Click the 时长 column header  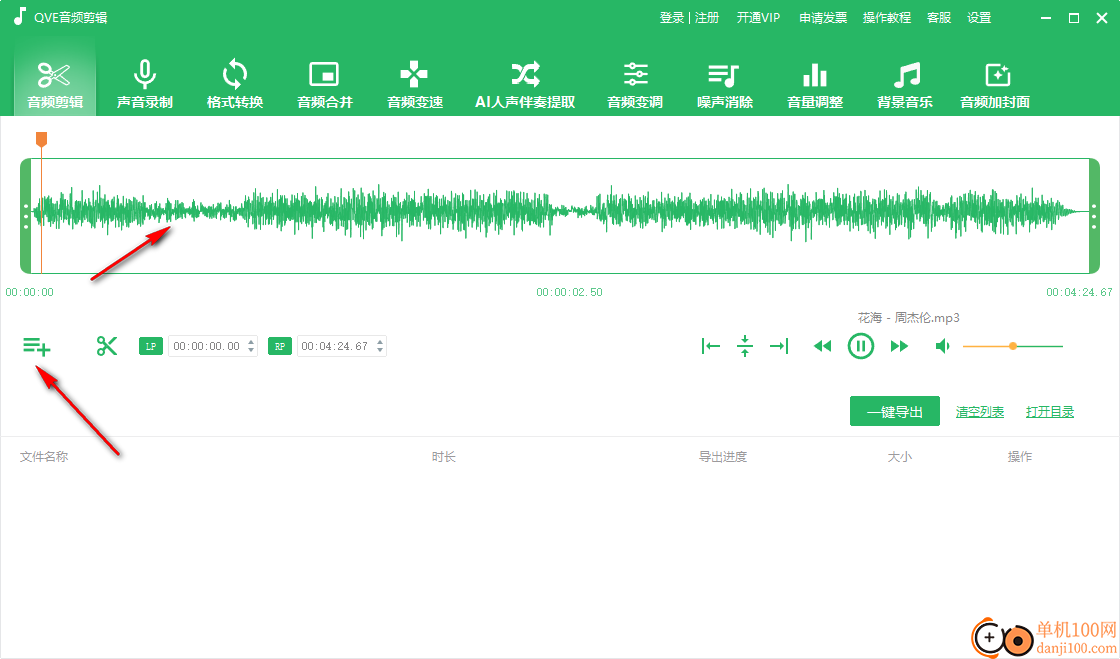pos(444,457)
